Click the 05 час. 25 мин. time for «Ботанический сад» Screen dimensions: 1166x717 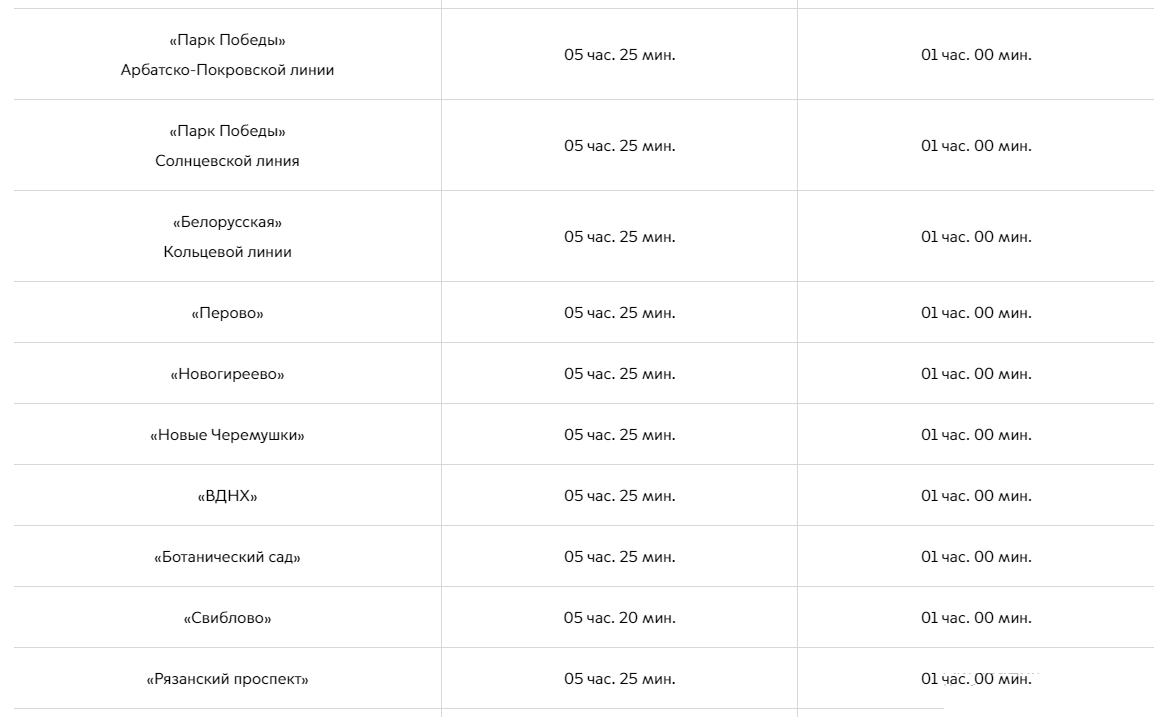(x=619, y=557)
